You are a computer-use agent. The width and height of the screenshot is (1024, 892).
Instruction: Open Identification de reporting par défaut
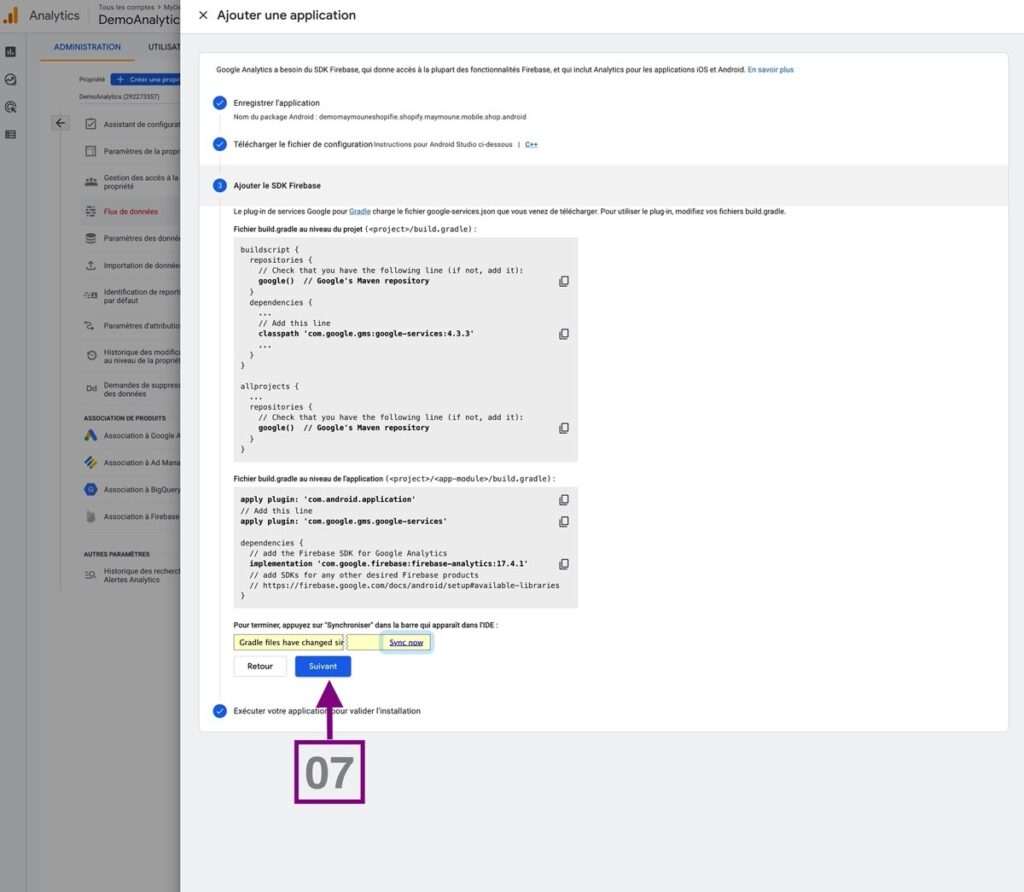point(133,296)
